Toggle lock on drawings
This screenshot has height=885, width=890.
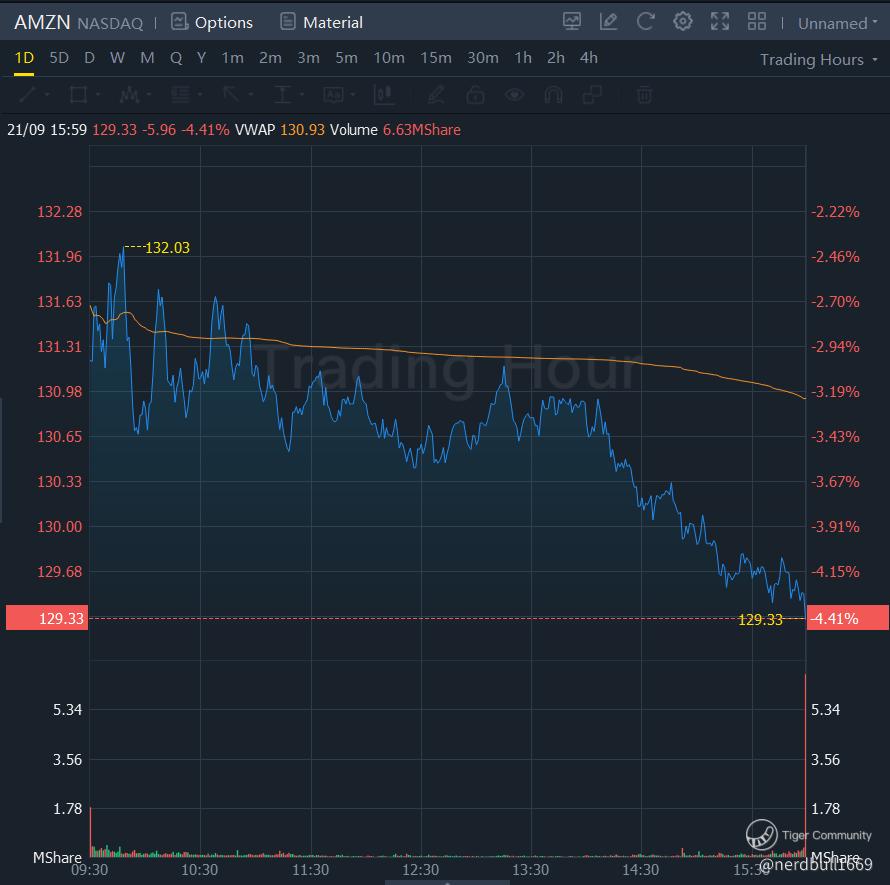pos(475,94)
